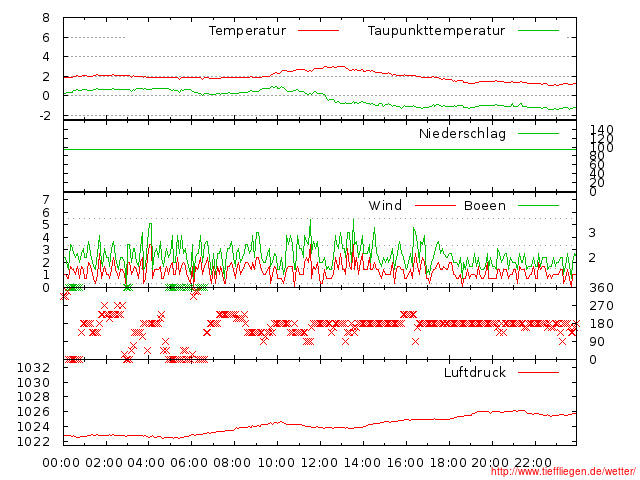The width and height of the screenshot is (640, 480).
Task: Click the green Taupunkttemperatur legend line sample
Action: click(539, 32)
